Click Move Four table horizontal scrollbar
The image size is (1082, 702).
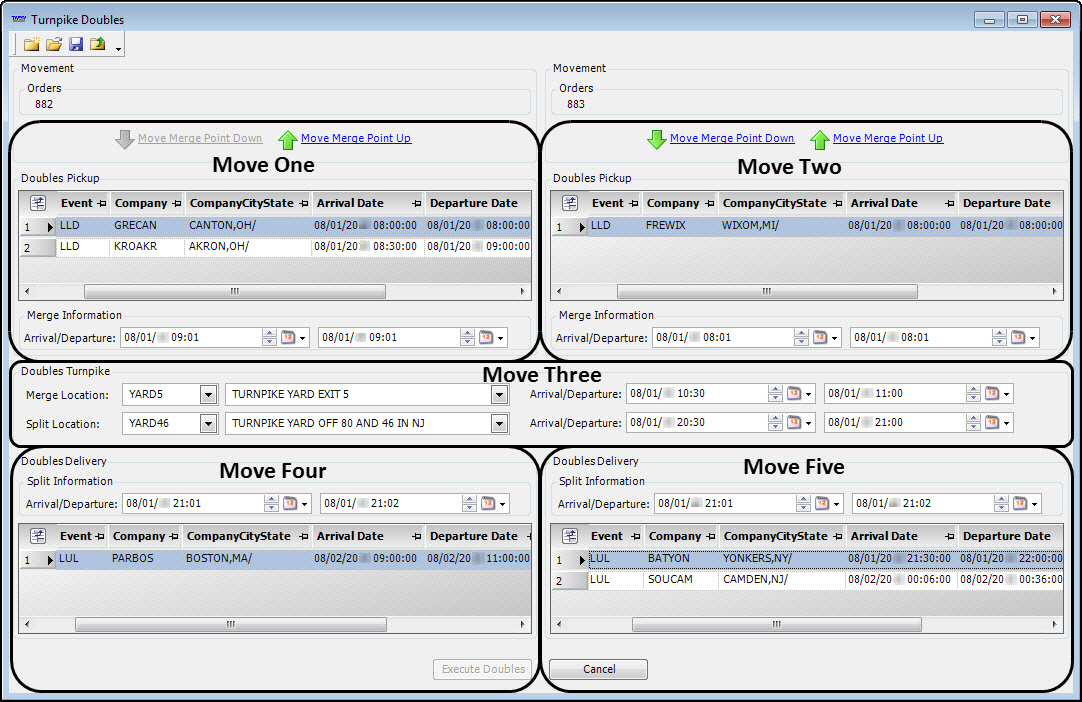pos(230,624)
